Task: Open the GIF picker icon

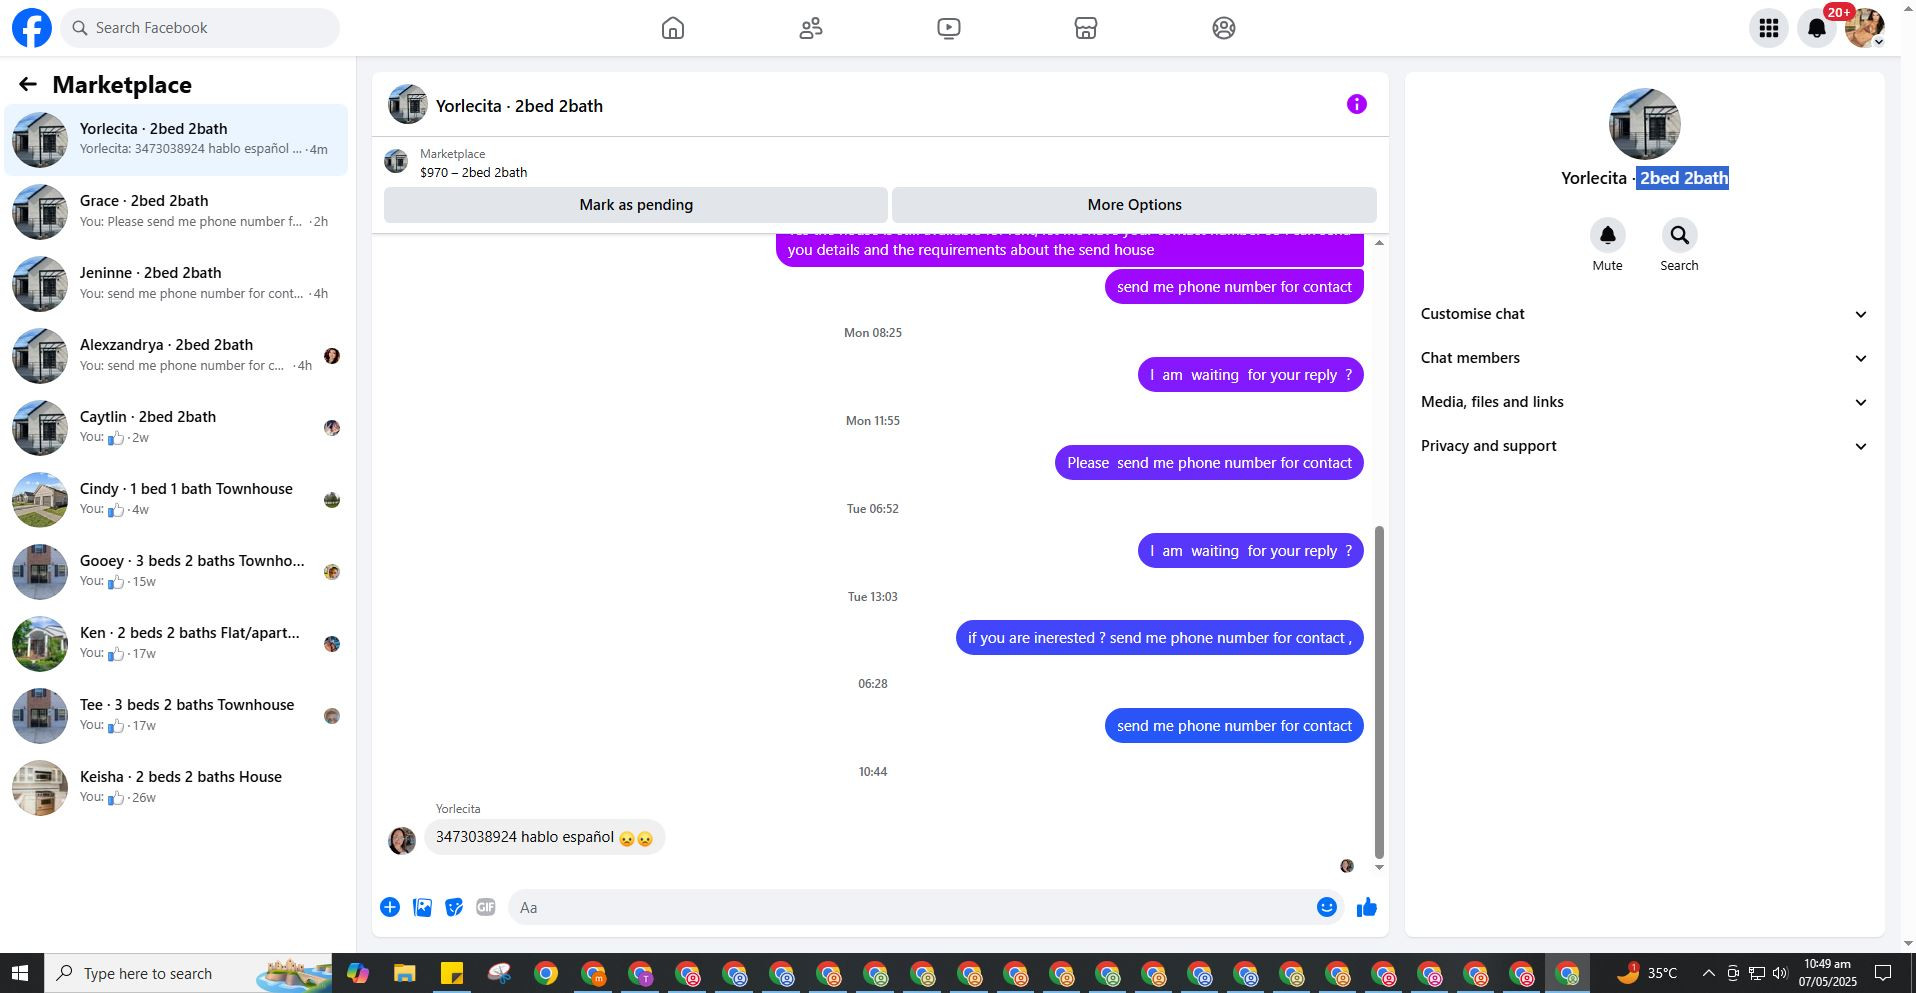Action: [486, 907]
